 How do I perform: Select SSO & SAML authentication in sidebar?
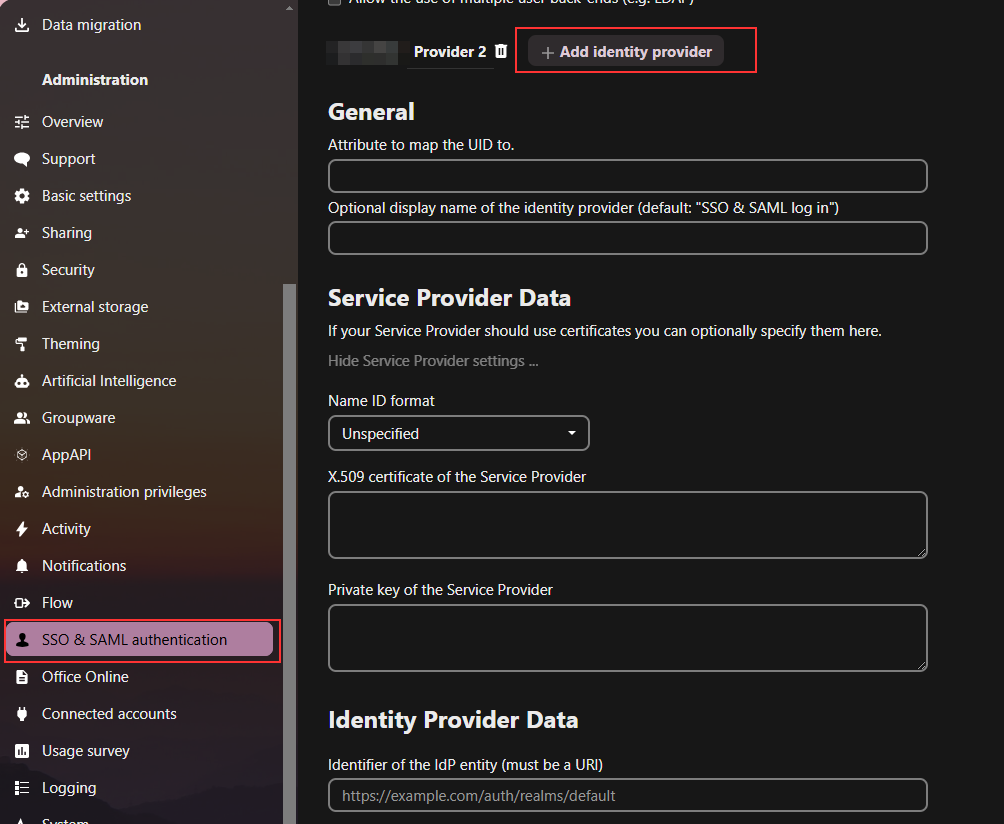pyautogui.click(x=139, y=640)
